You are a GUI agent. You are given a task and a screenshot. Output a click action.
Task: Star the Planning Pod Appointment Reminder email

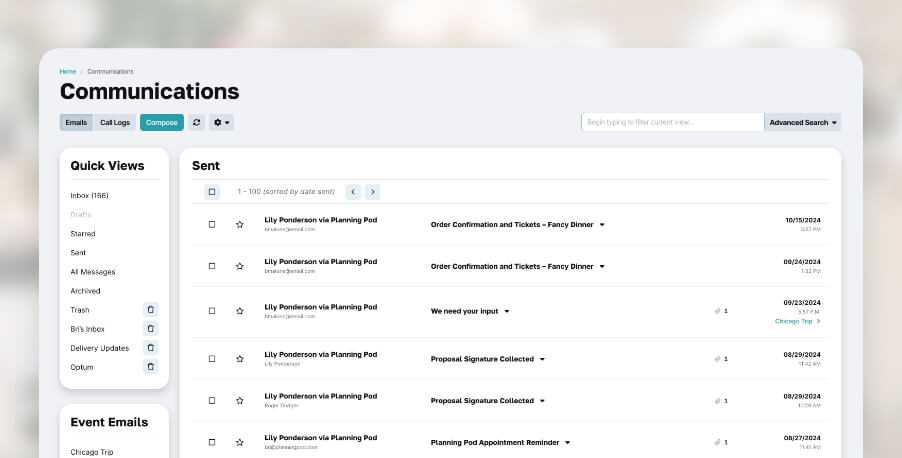click(x=240, y=442)
